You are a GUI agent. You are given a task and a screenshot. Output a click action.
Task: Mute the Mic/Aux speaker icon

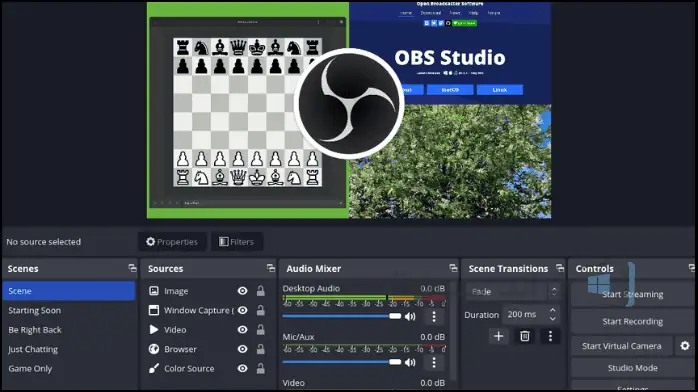click(x=410, y=362)
